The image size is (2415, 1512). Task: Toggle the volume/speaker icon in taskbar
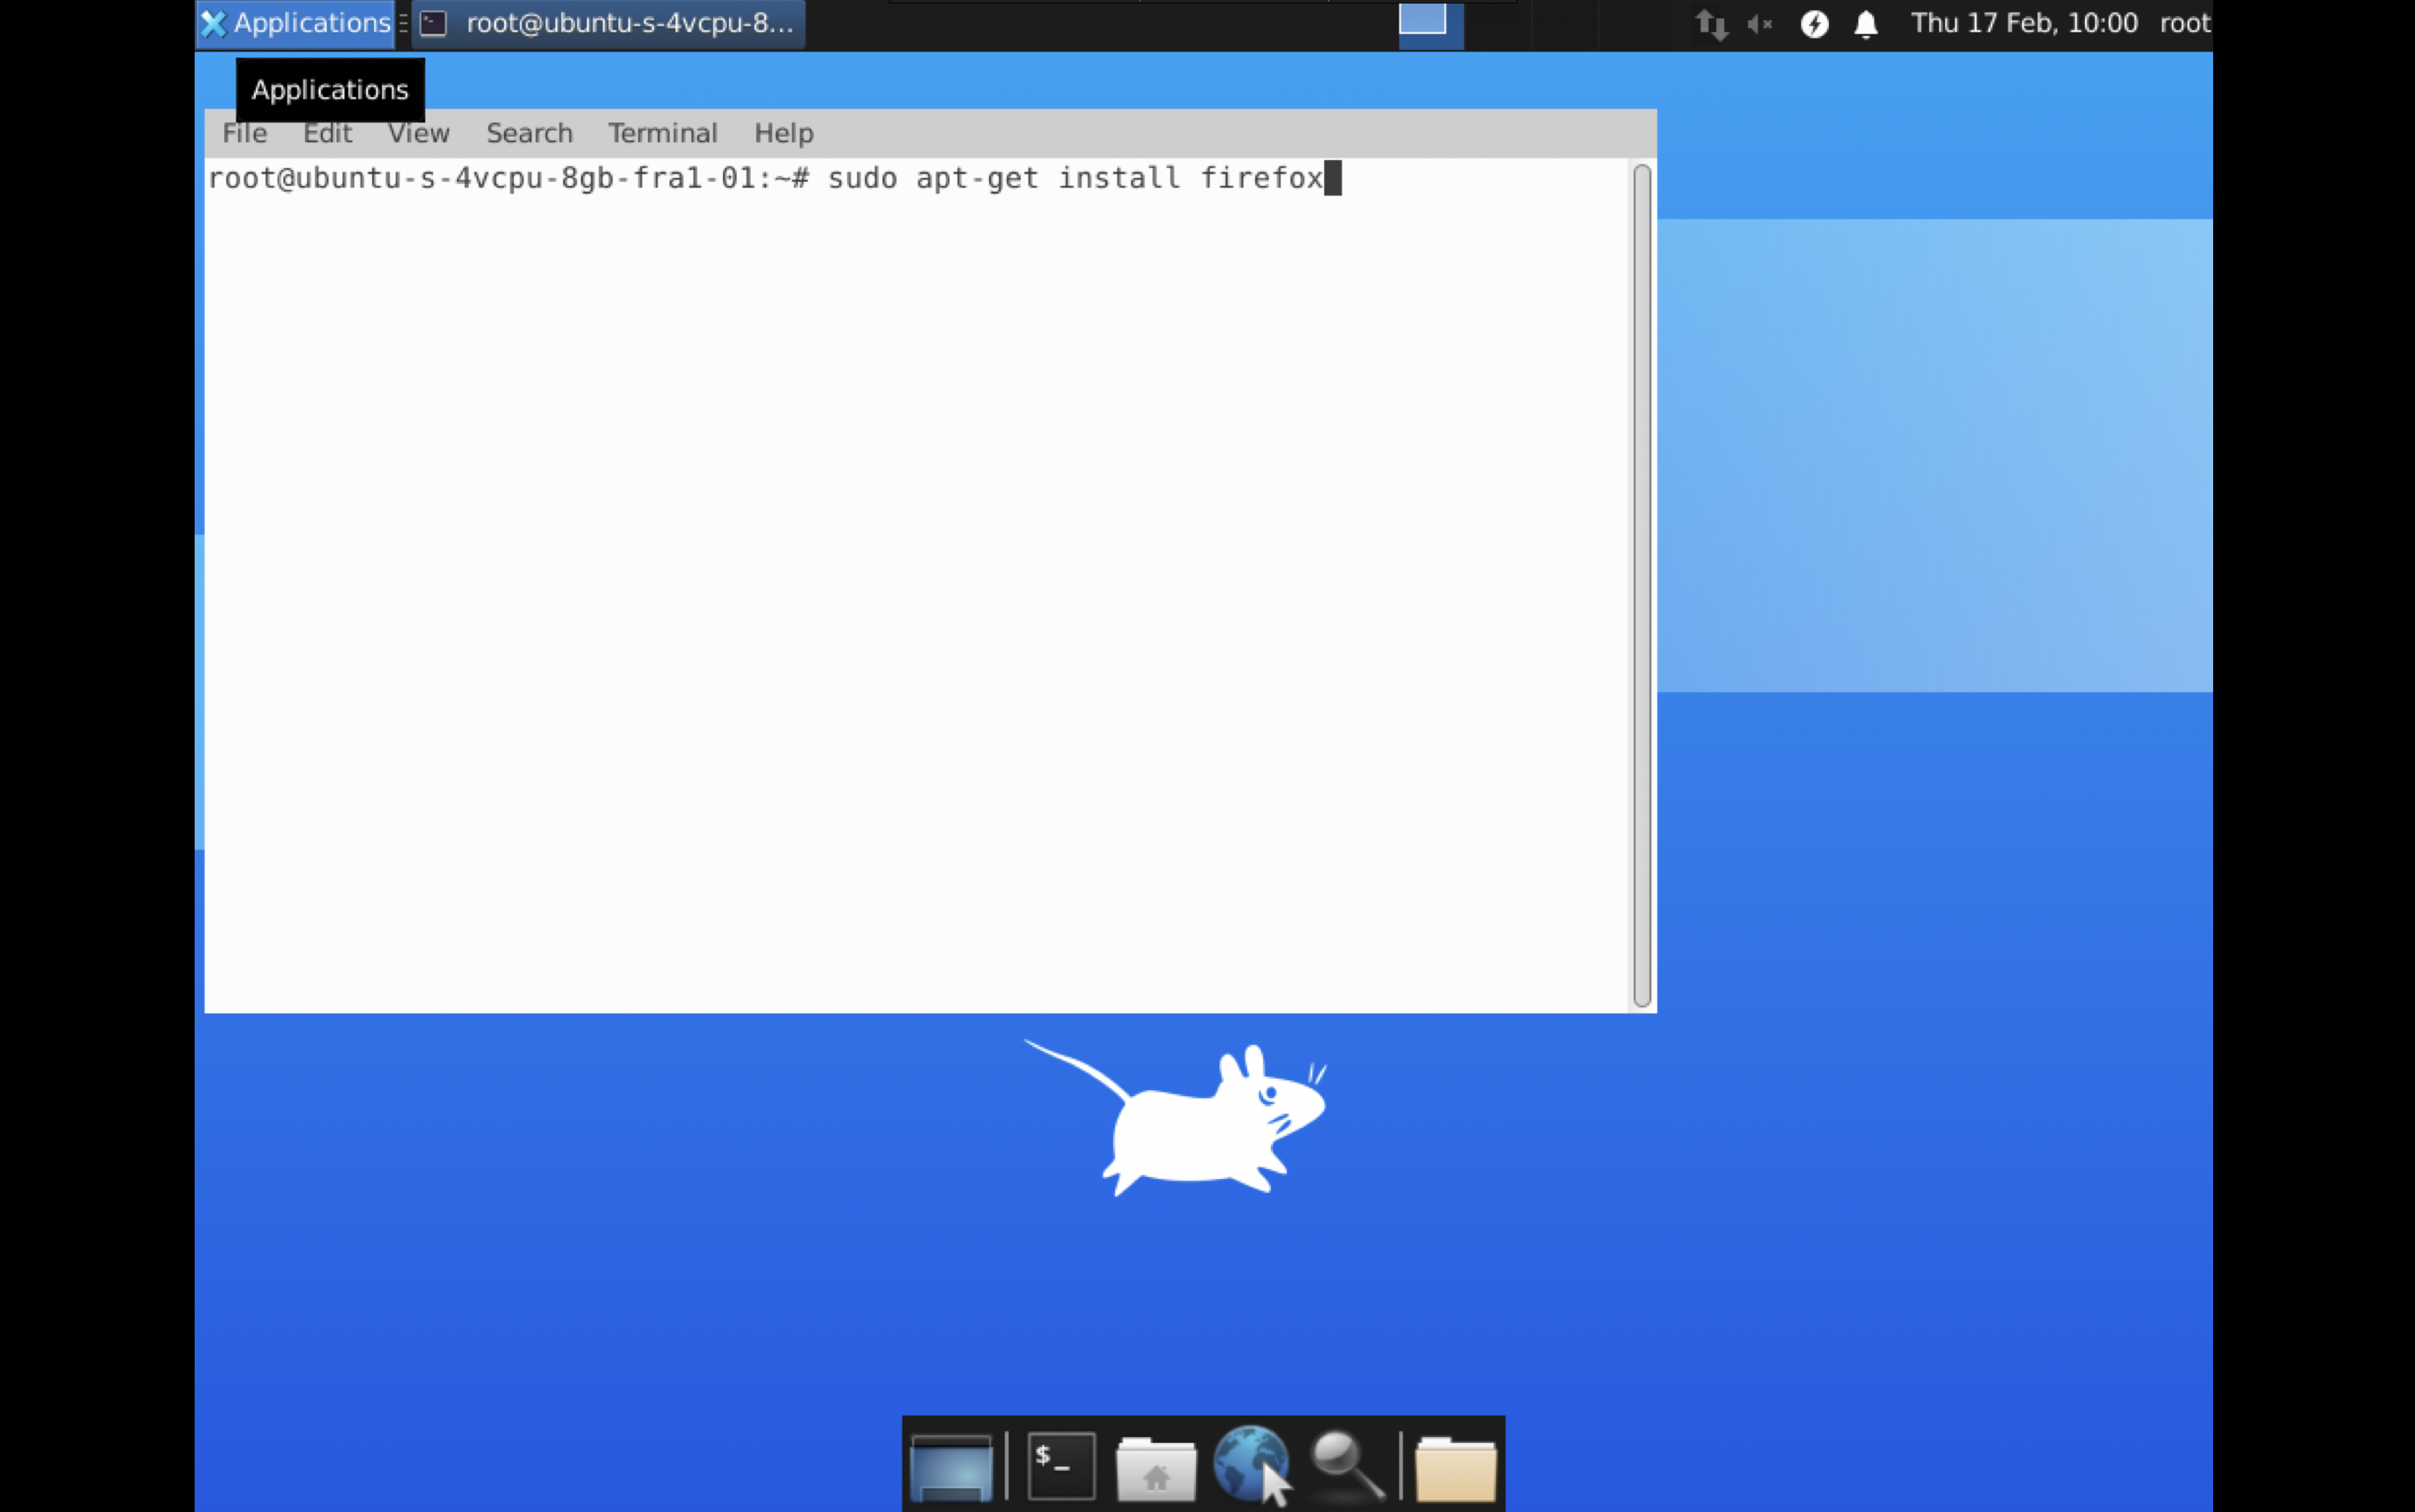[1758, 22]
